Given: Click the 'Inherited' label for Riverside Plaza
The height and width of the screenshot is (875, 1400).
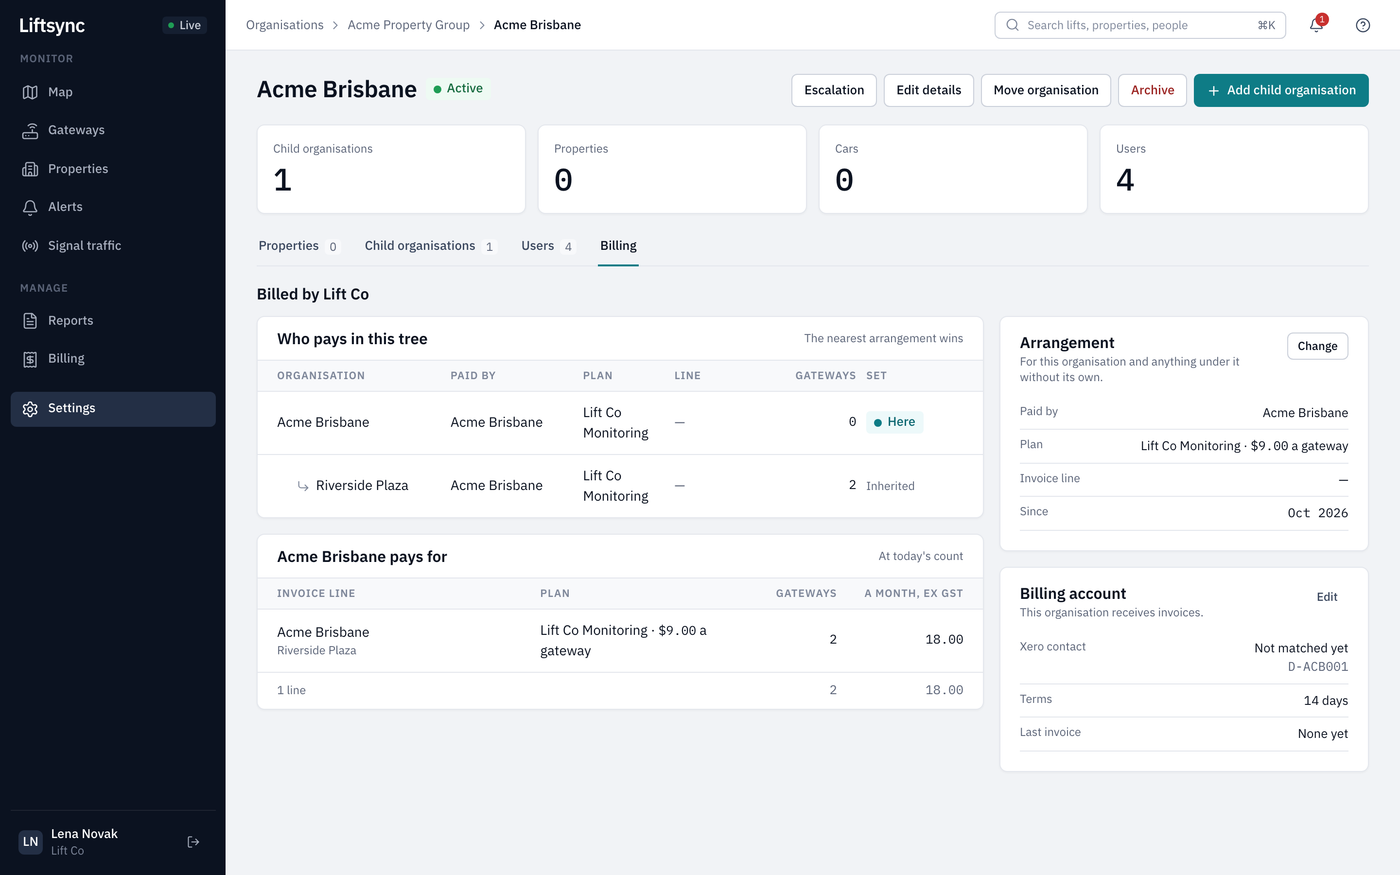Looking at the screenshot, I should (890, 486).
